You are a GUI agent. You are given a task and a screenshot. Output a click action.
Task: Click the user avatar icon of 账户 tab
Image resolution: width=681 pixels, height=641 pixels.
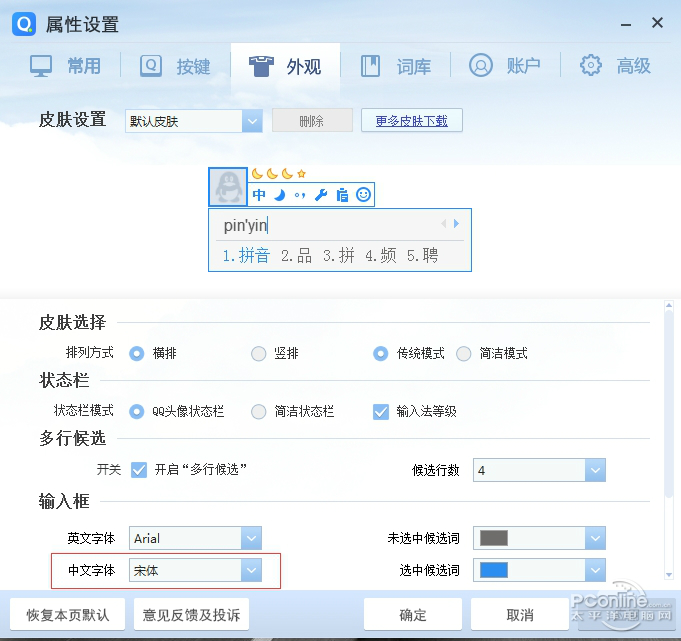pyautogui.click(x=481, y=66)
